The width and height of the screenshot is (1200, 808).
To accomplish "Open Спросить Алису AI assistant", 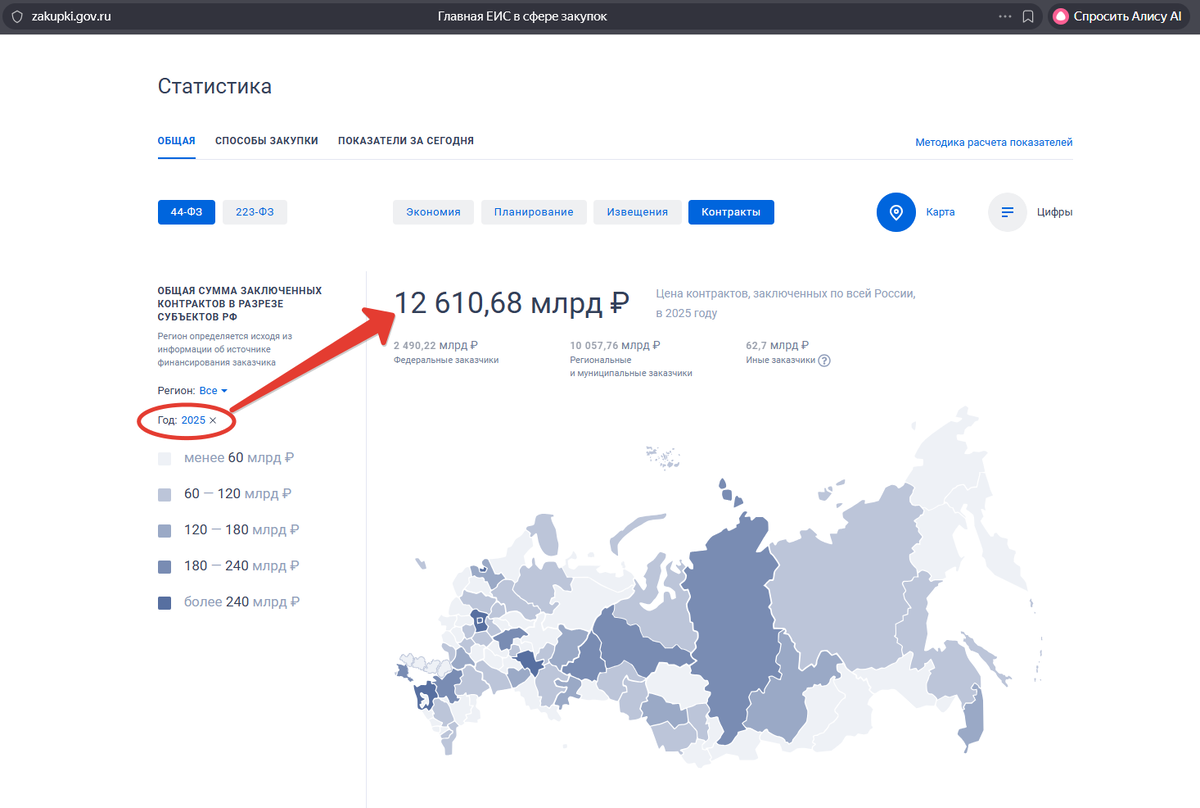I will [x=1120, y=16].
